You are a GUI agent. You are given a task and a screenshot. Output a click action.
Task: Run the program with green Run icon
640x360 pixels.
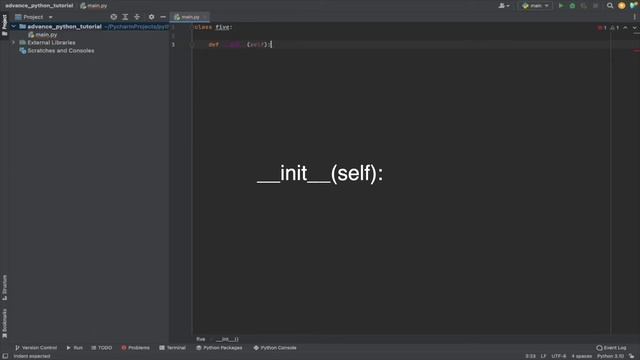pos(561,6)
